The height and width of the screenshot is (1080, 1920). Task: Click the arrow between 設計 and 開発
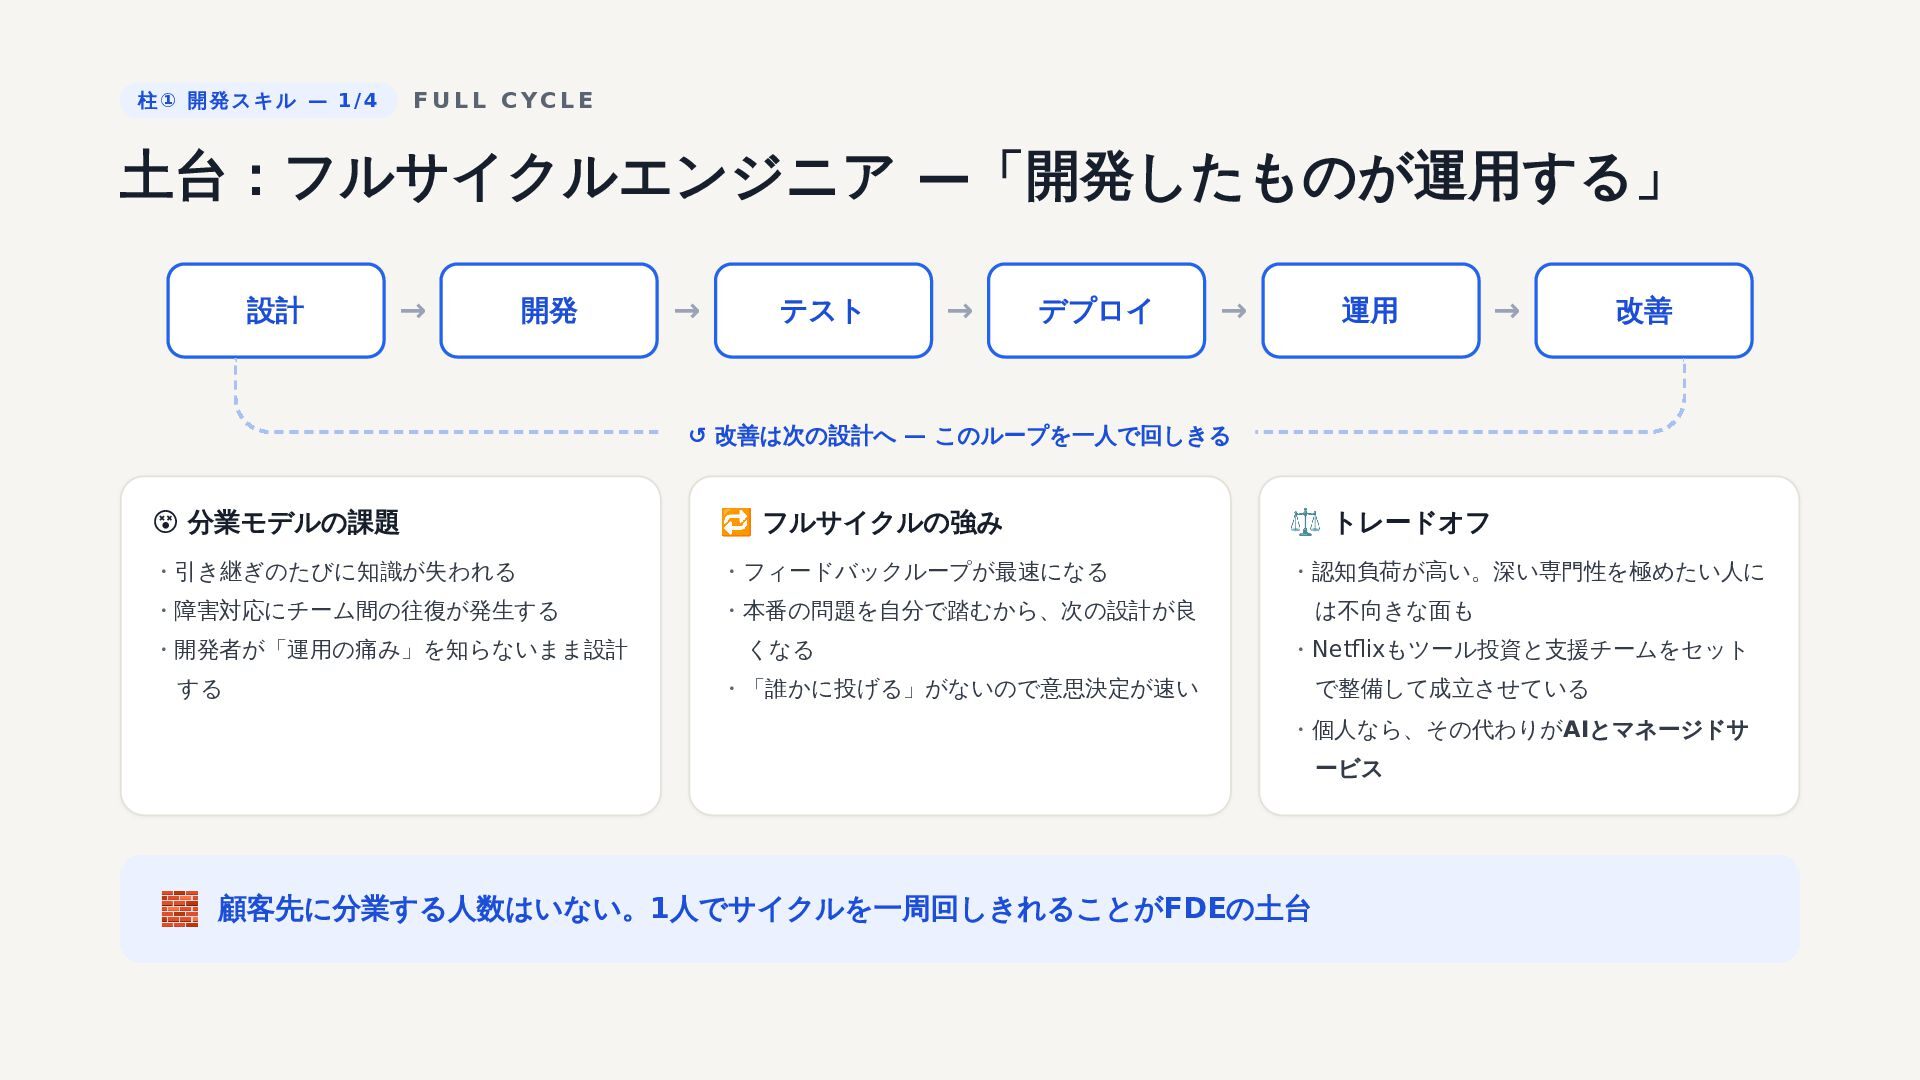413,311
